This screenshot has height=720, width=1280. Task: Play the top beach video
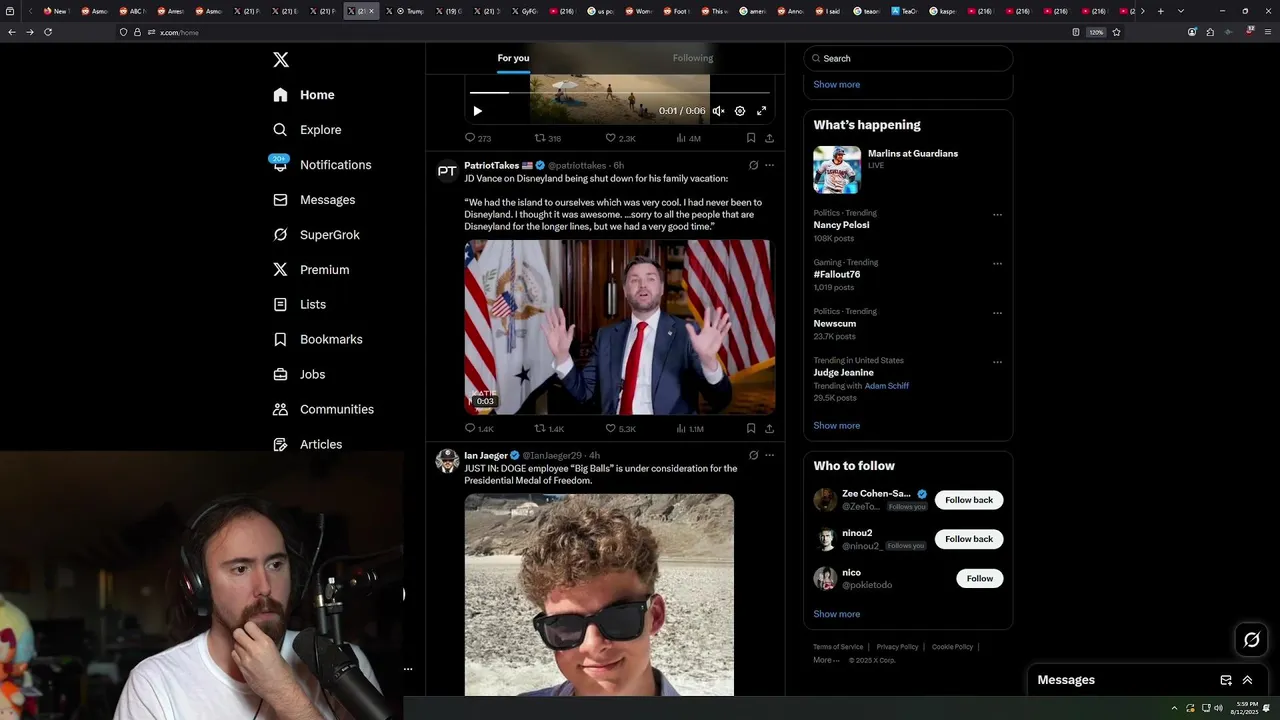coord(477,111)
